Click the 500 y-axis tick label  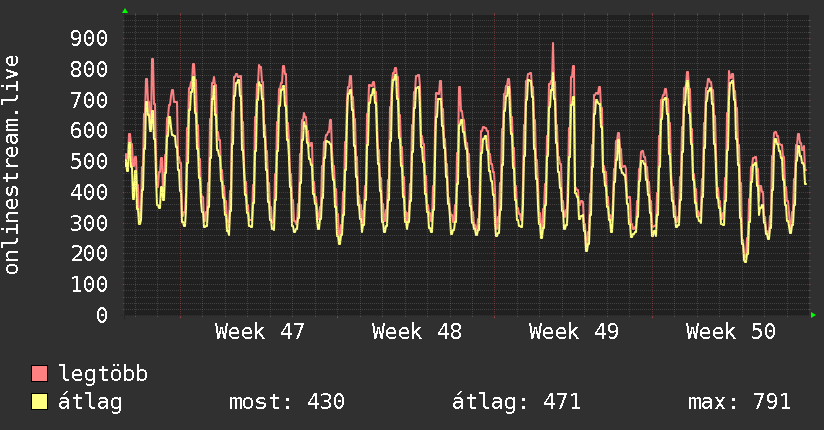click(89, 161)
